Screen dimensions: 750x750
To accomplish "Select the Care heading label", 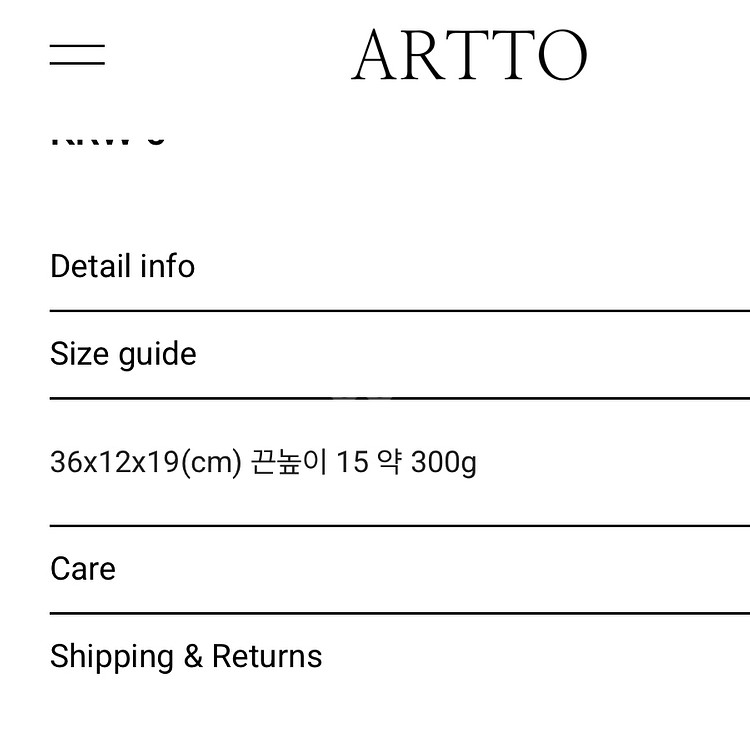I will click(83, 569).
